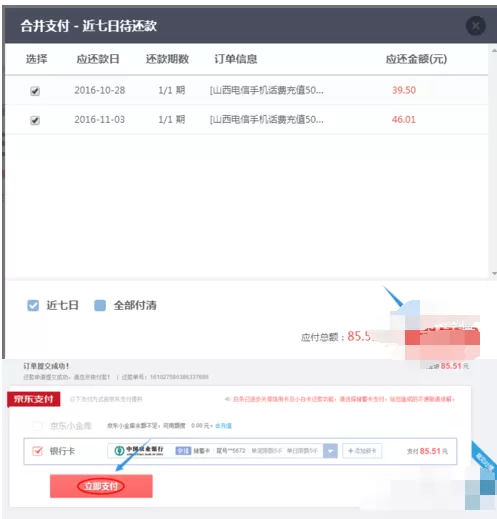Viewport: 497px width, 519px height.
Task: Click the 选择 column header
Action: (37, 59)
